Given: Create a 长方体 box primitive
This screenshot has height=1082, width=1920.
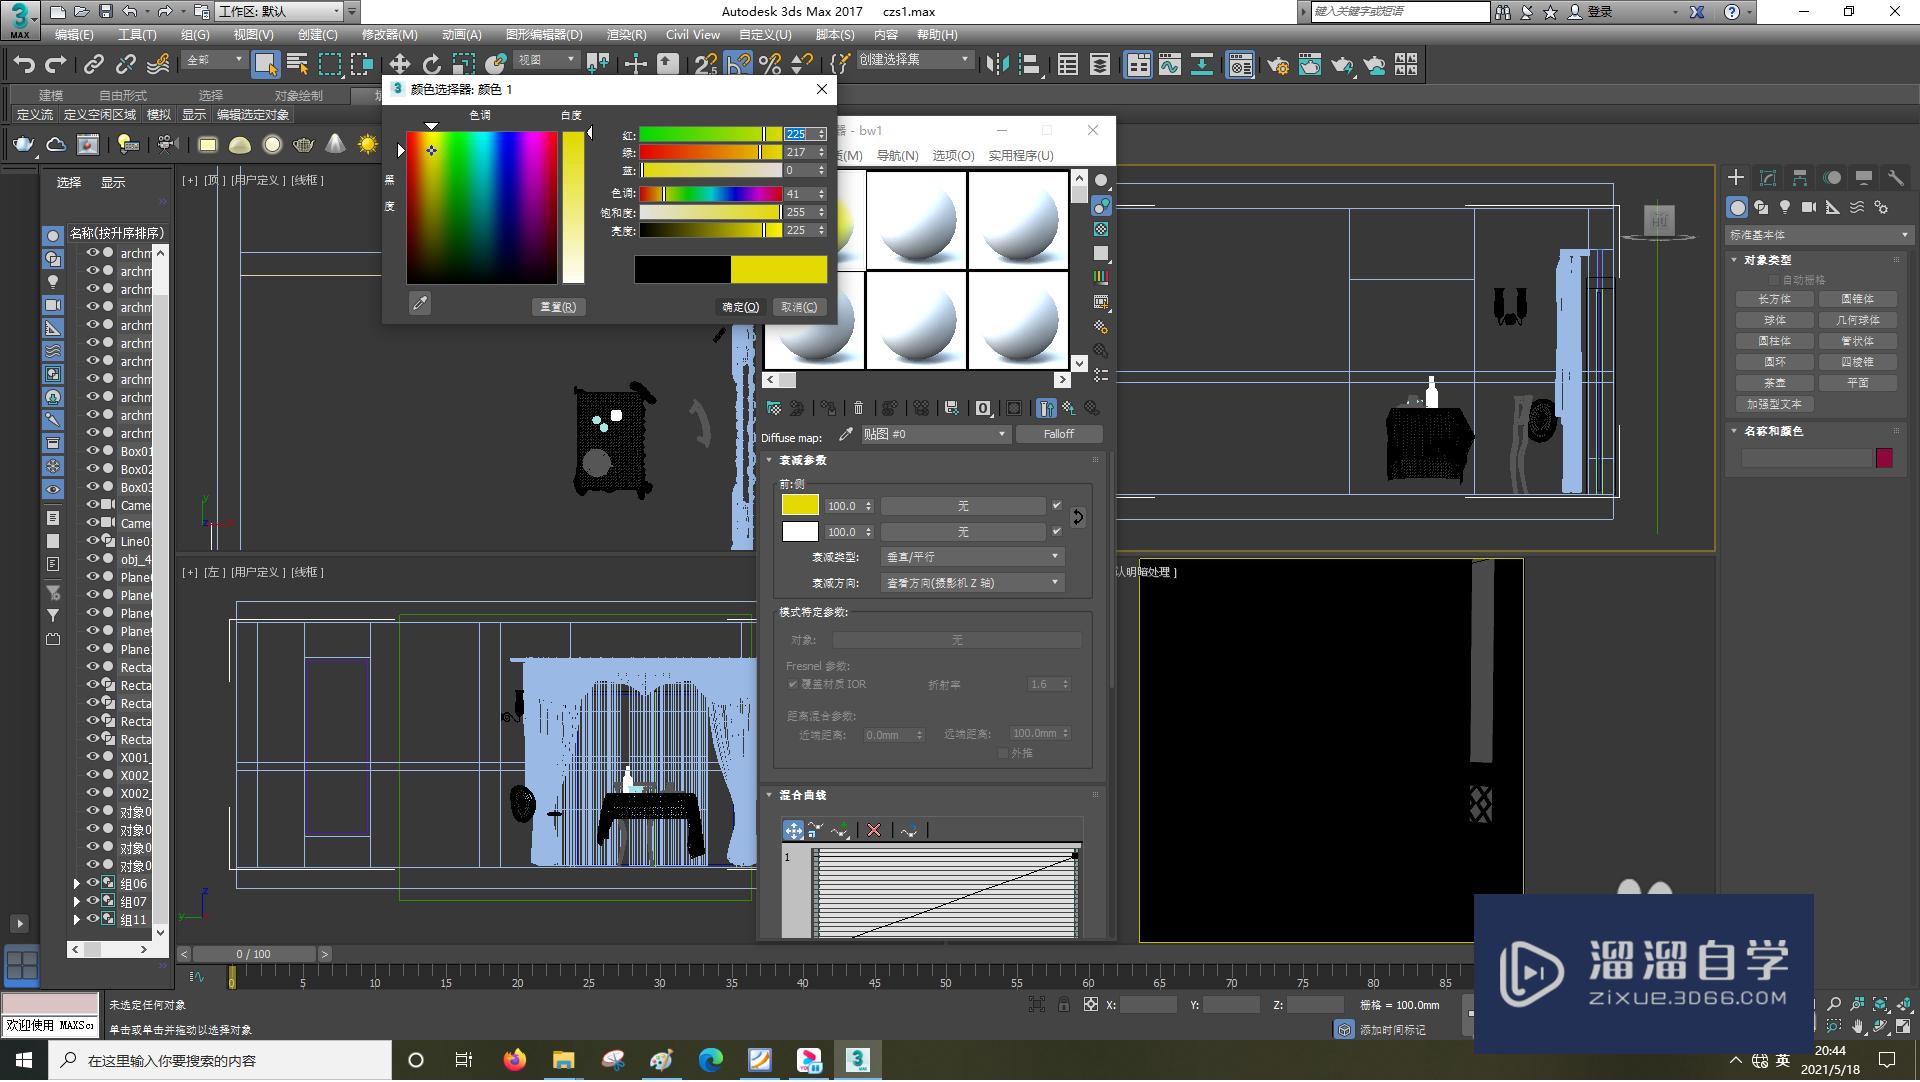Looking at the screenshot, I should pos(1775,299).
